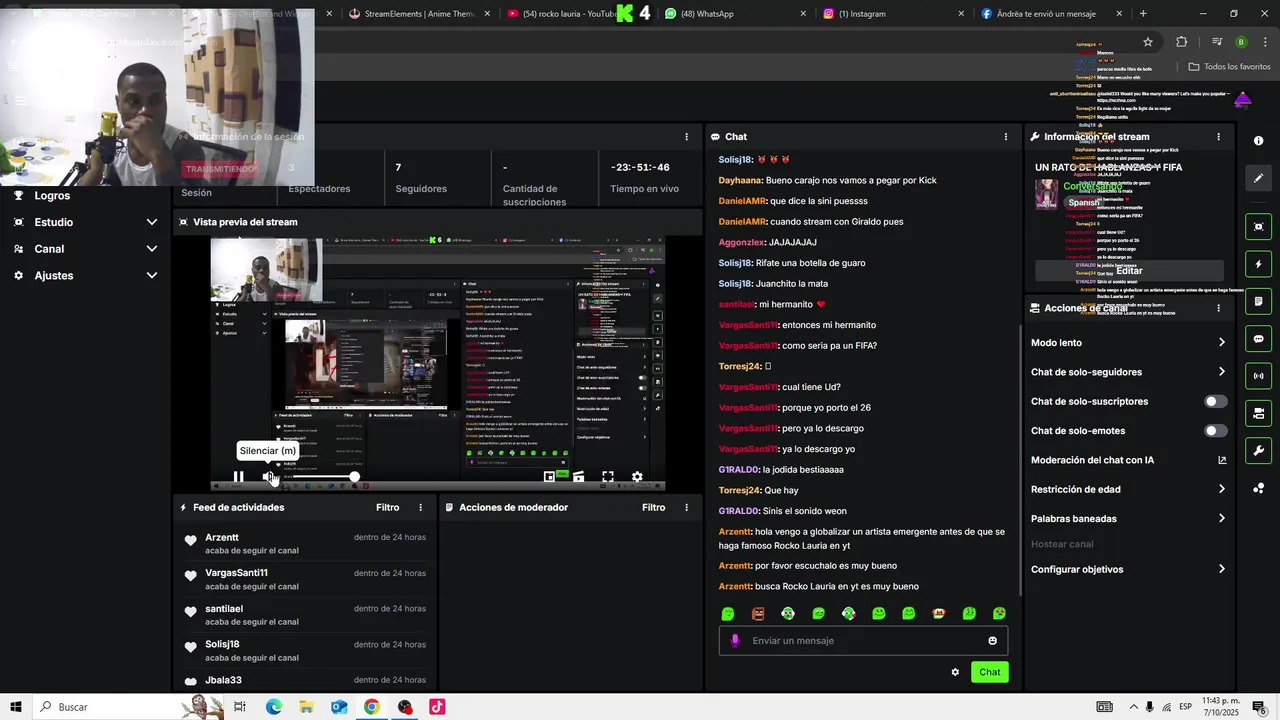Open Chat panel three-dot menu
Screen dimensions: 1280x720
pyautogui.click(x=1006, y=137)
